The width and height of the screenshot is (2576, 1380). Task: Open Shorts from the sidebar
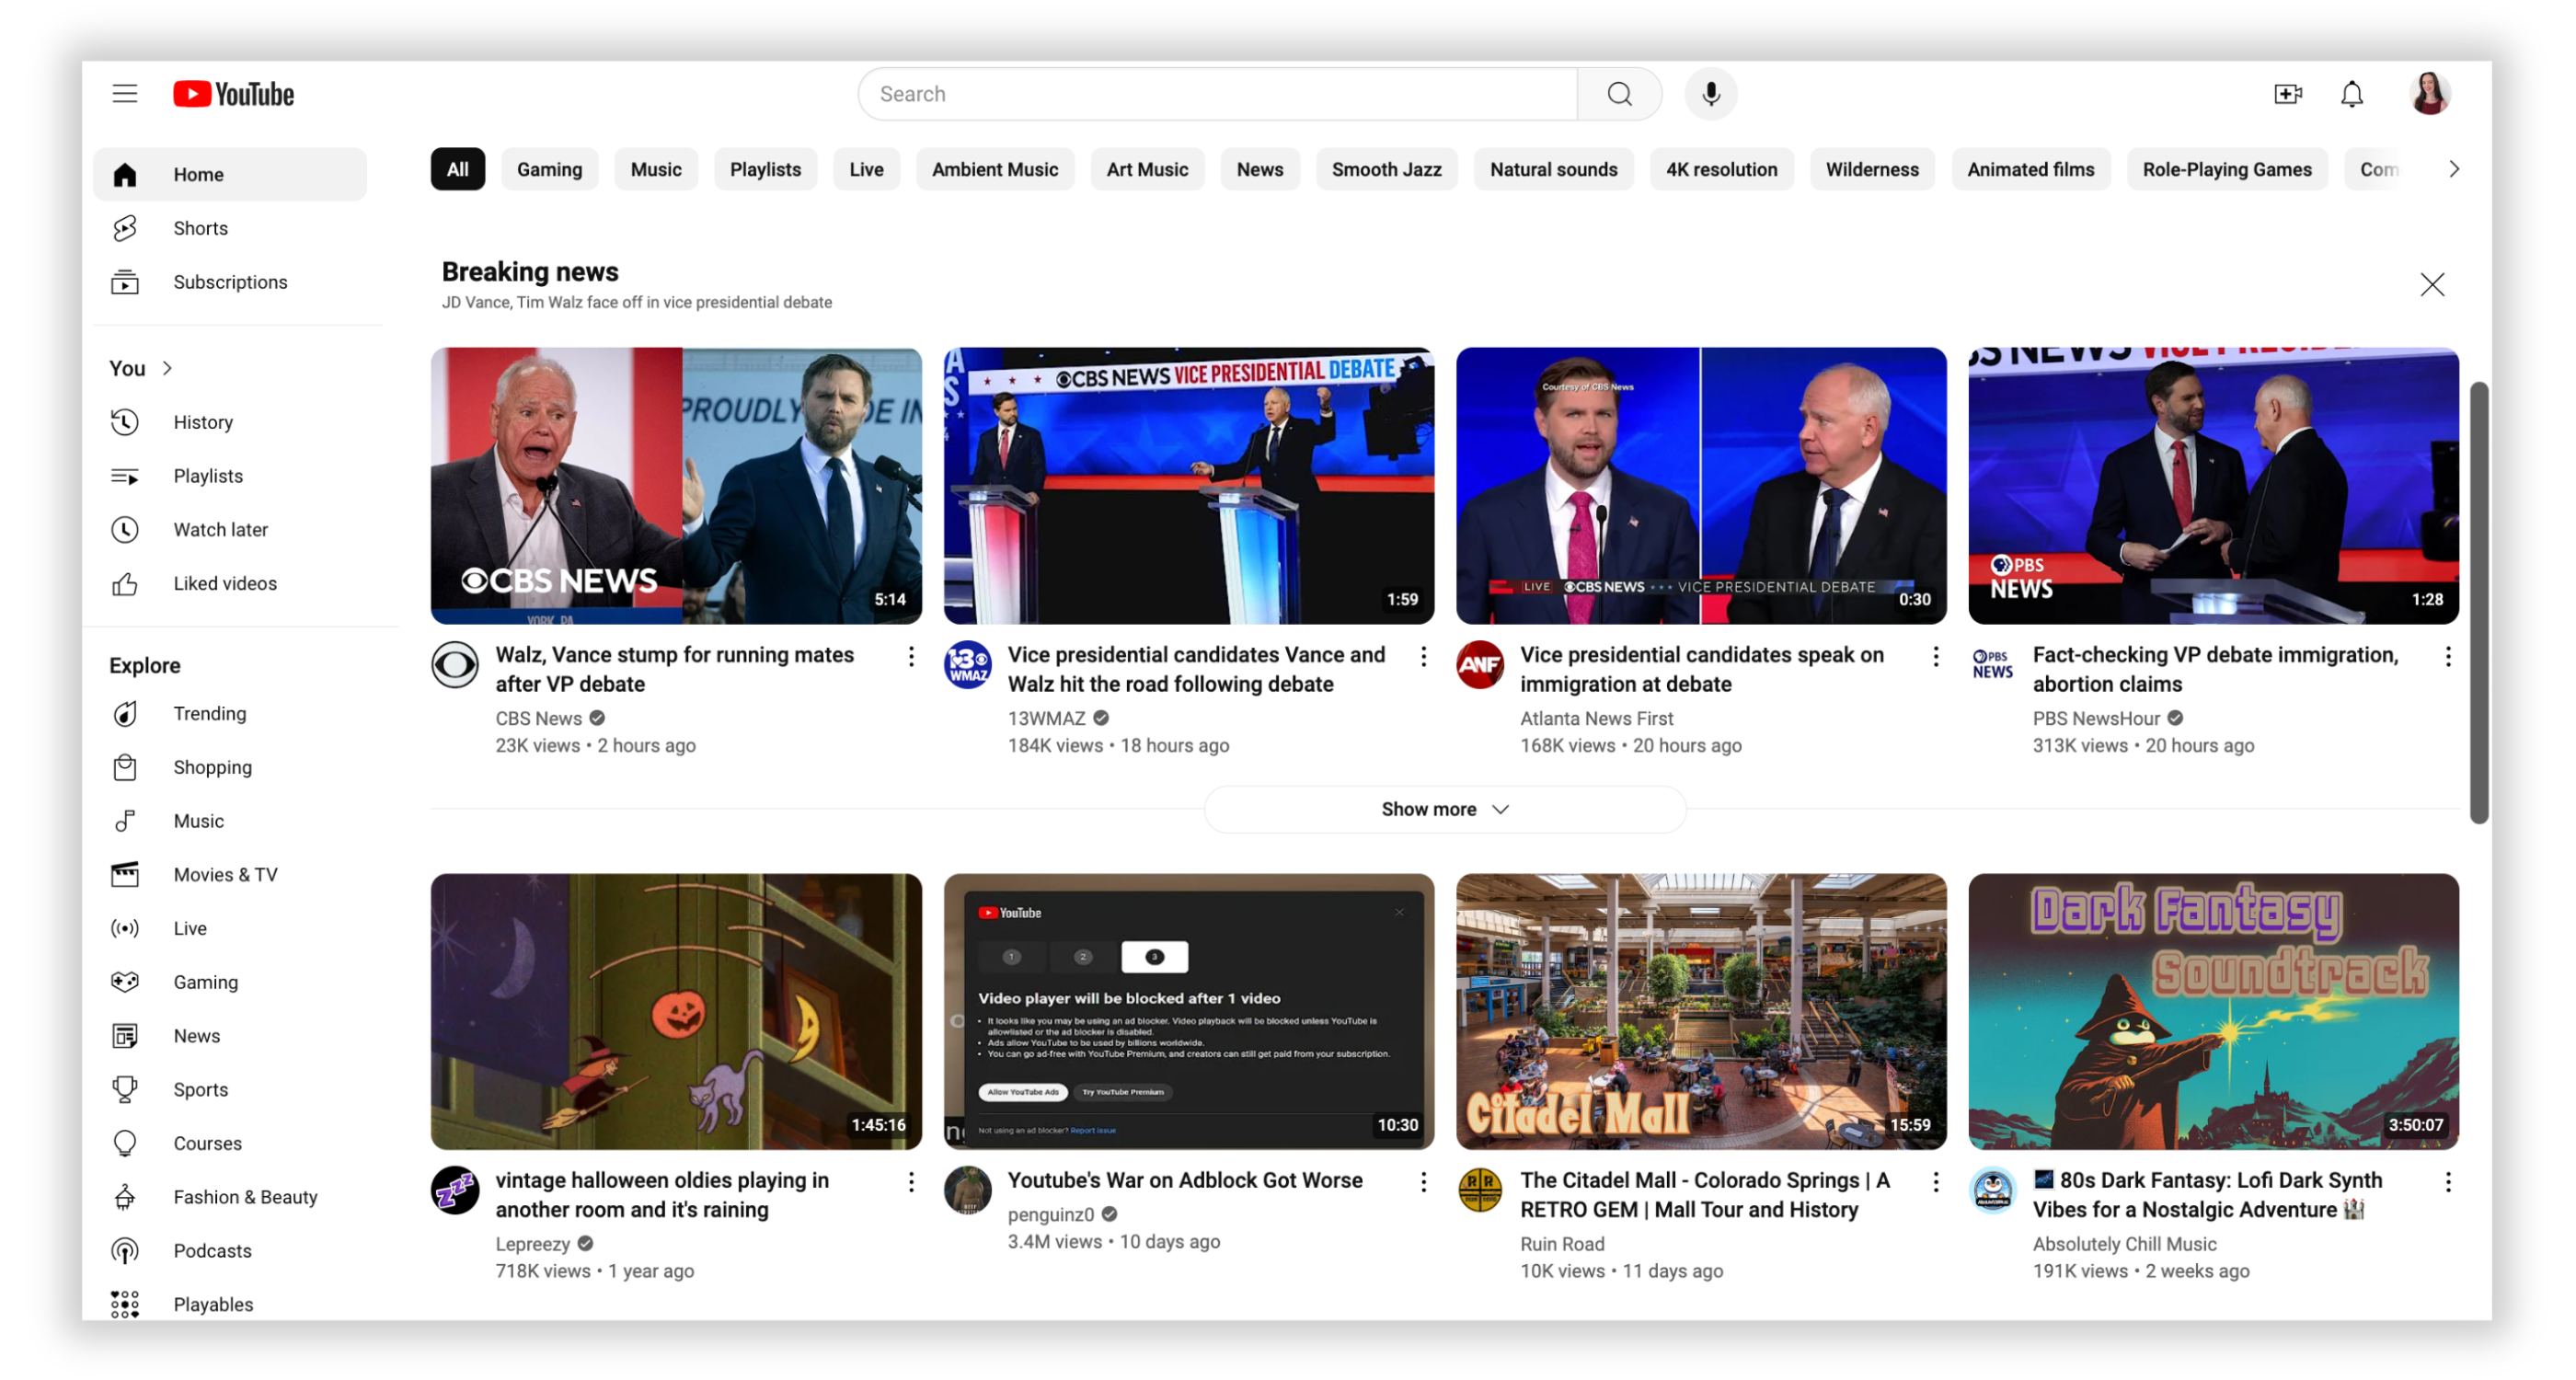tap(200, 228)
